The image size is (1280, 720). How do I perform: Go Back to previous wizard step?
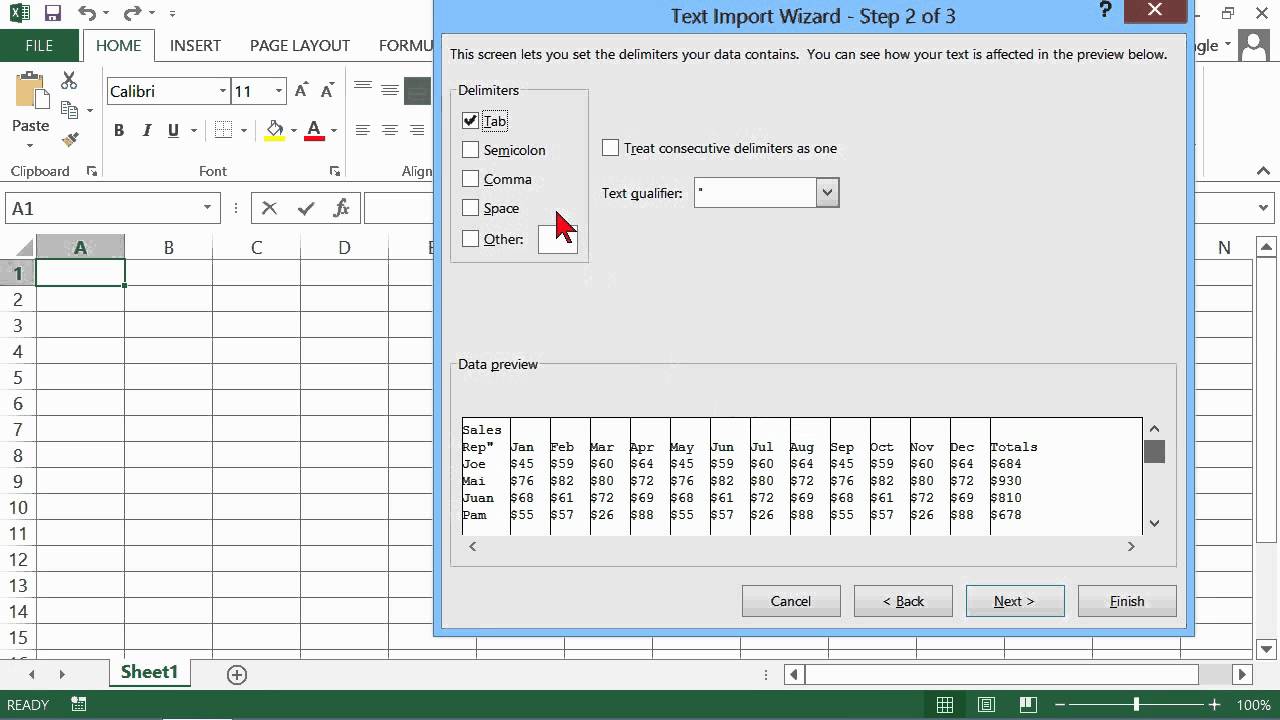903,601
